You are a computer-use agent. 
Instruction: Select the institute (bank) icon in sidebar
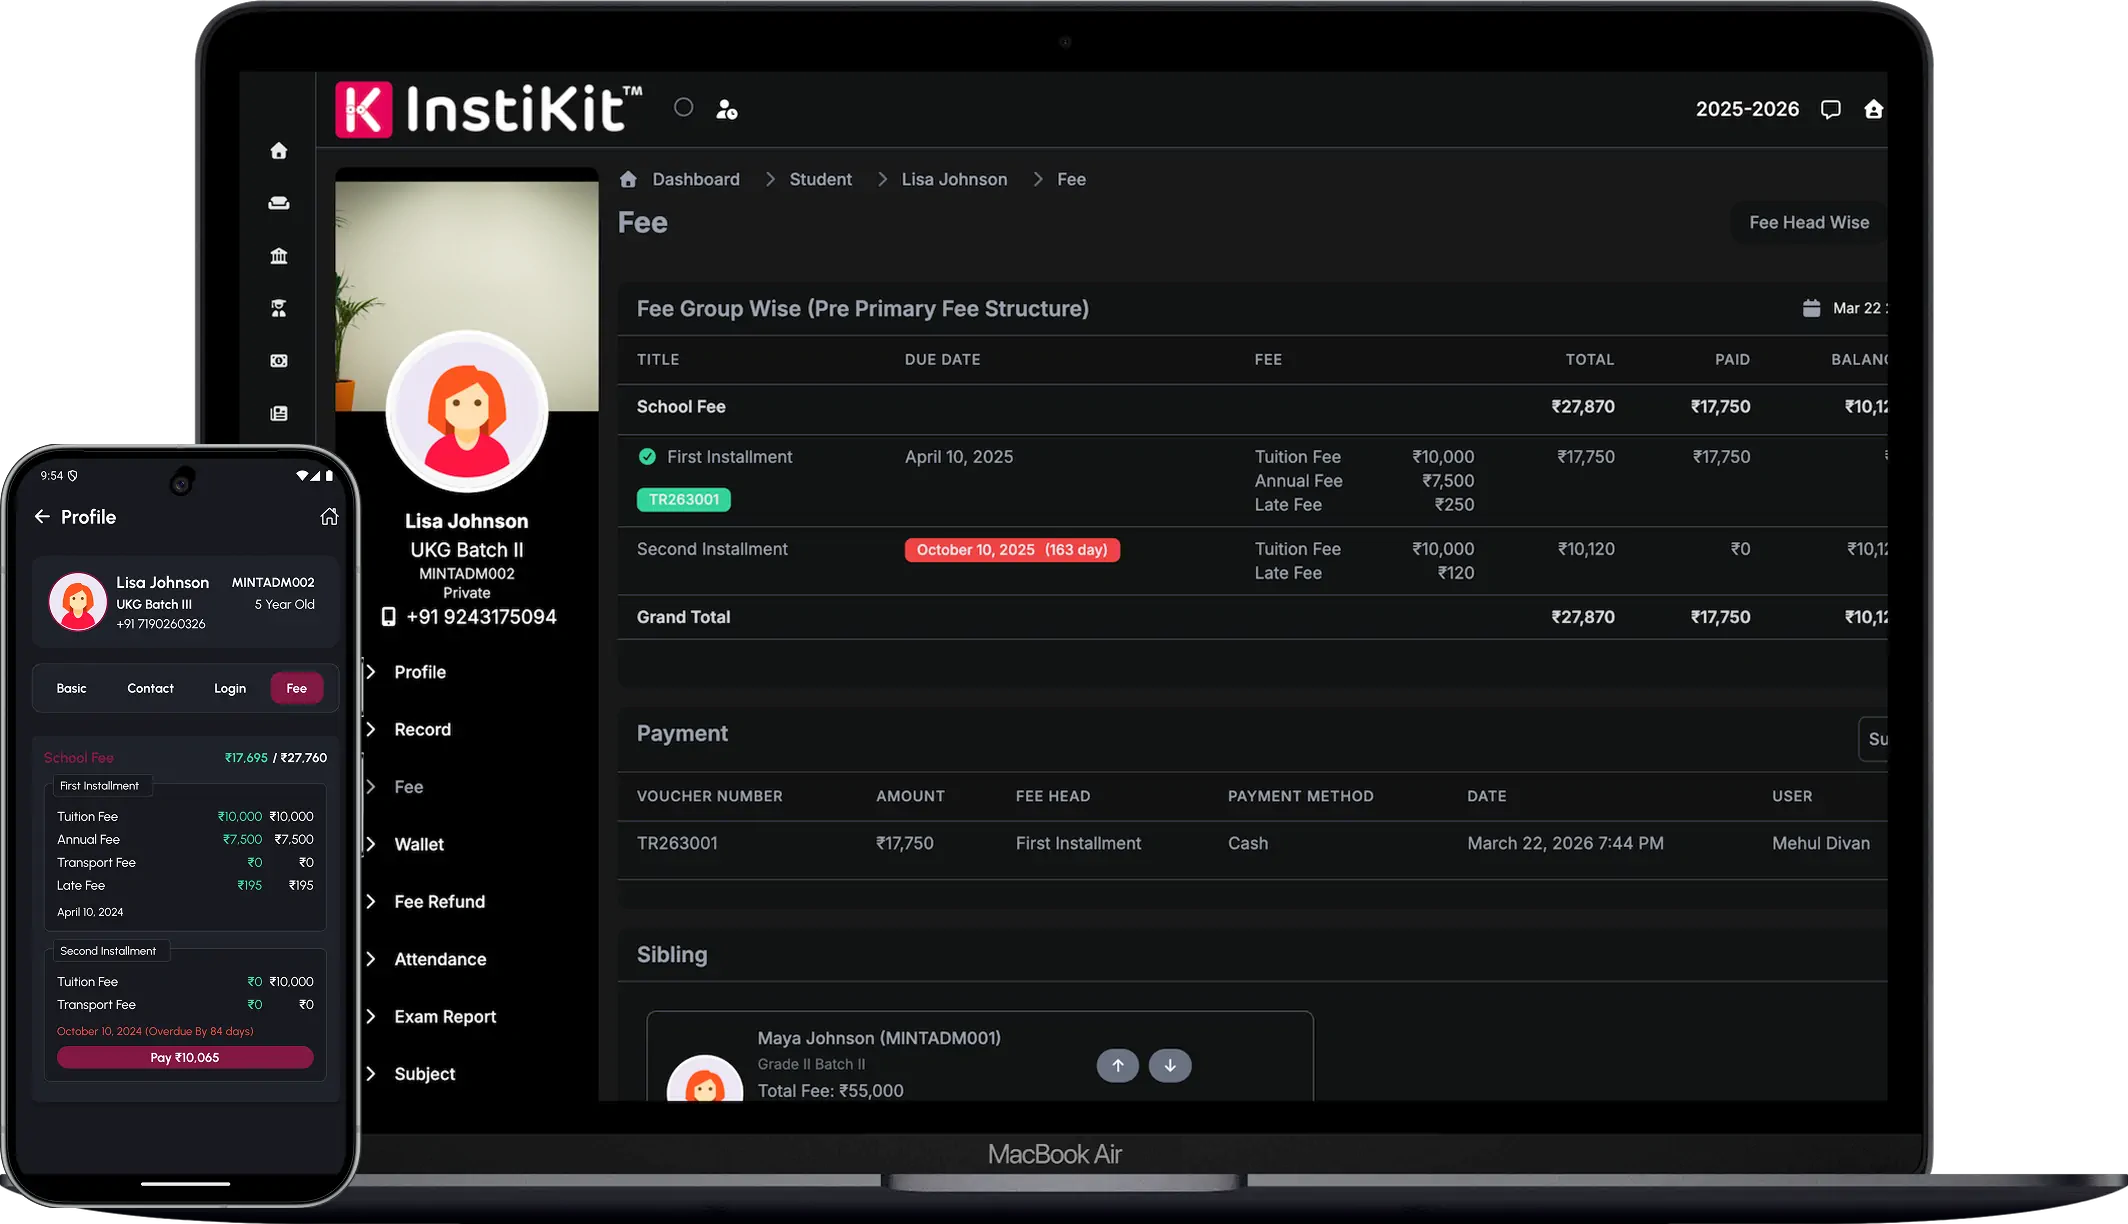tap(278, 256)
